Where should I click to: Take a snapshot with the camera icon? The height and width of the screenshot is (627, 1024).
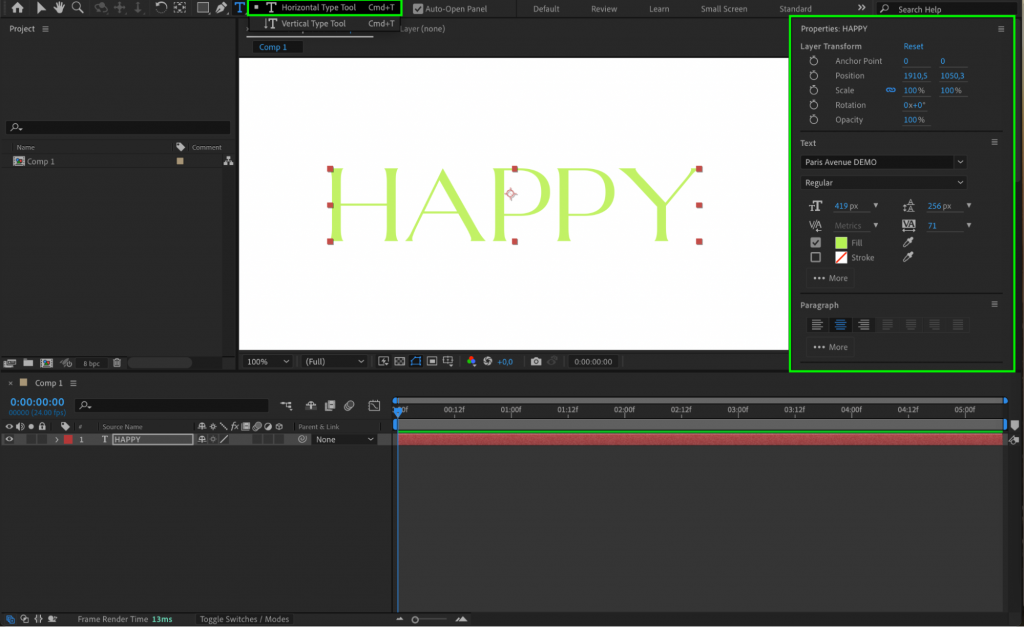pos(536,361)
